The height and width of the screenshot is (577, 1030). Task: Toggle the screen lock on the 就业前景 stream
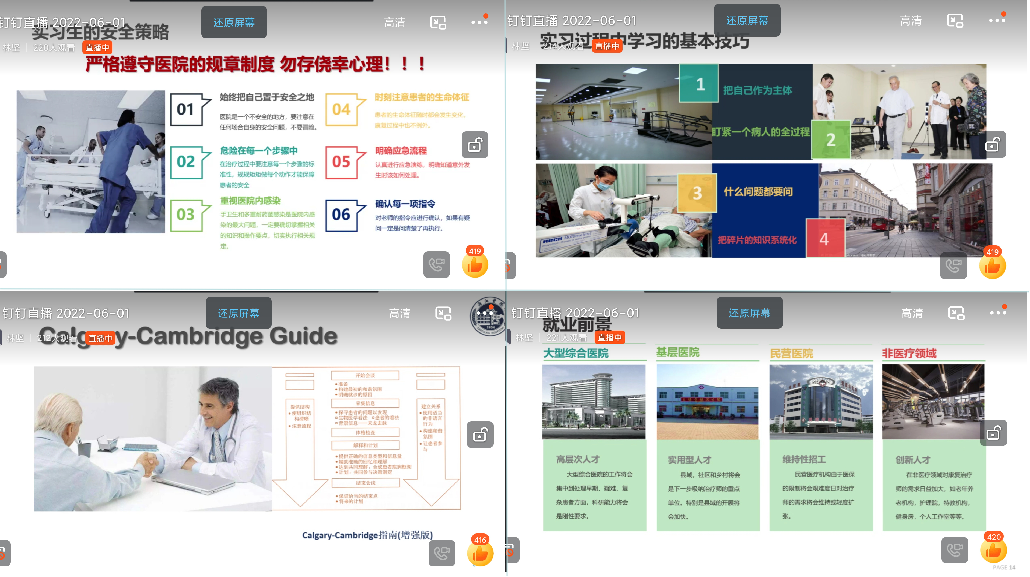point(993,433)
